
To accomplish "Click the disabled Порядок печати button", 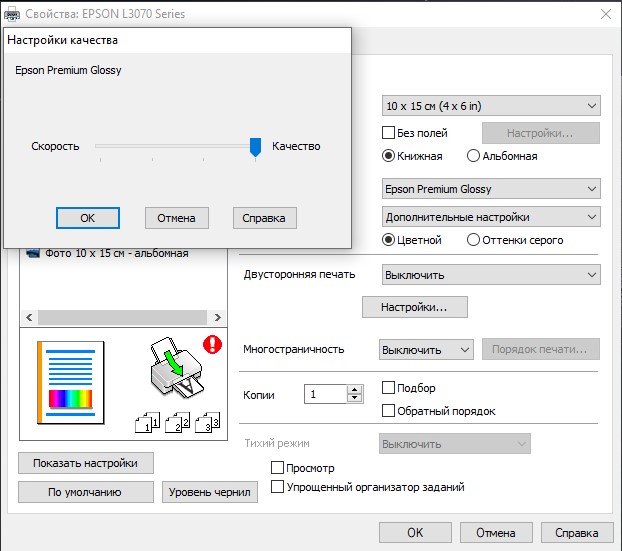I will pos(541,349).
